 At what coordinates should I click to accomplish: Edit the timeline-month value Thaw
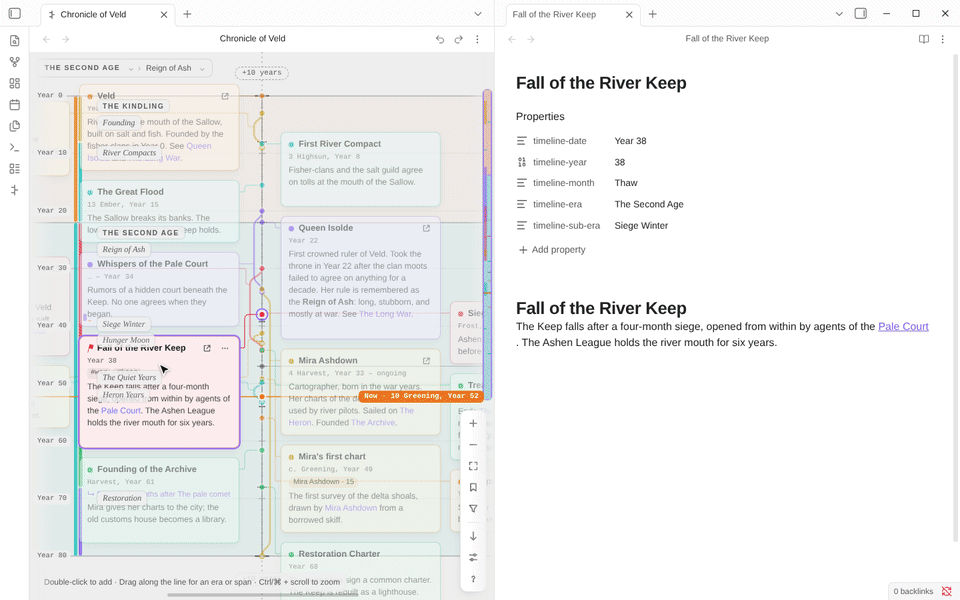point(626,183)
